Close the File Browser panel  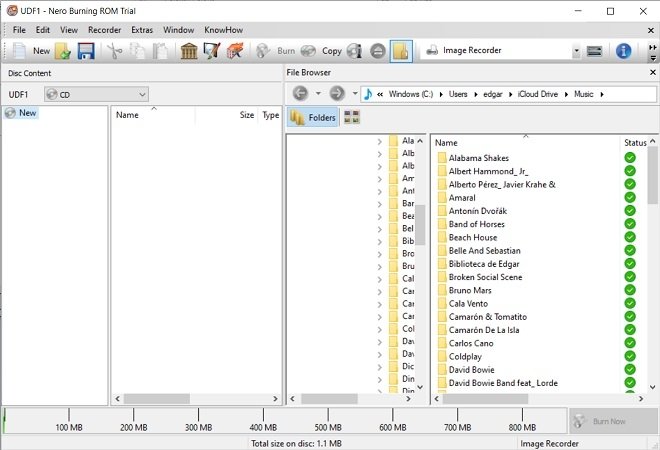pyautogui.click(x=652, y=72)
